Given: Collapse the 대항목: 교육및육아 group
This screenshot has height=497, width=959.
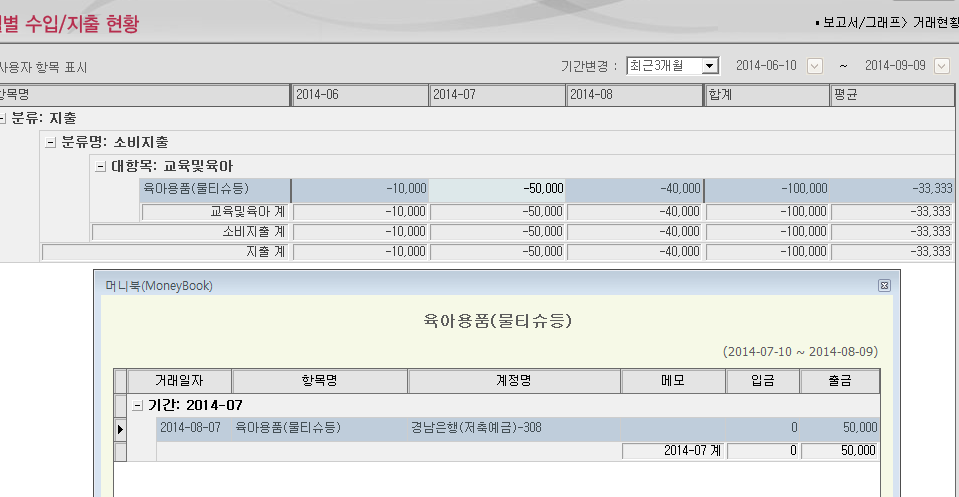Looking at the screenshot, I should click(100, 166).
